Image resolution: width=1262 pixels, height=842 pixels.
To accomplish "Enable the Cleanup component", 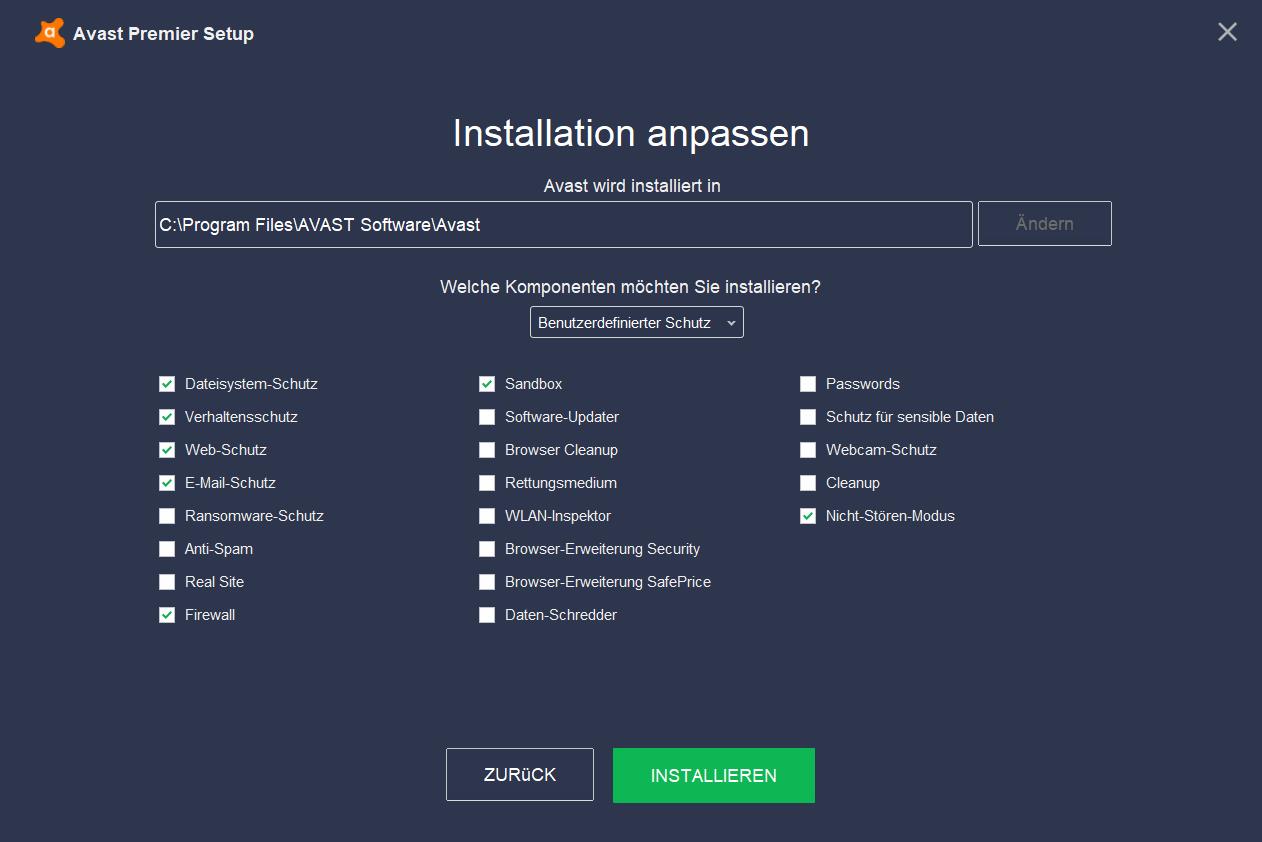I will click(808, 483).
